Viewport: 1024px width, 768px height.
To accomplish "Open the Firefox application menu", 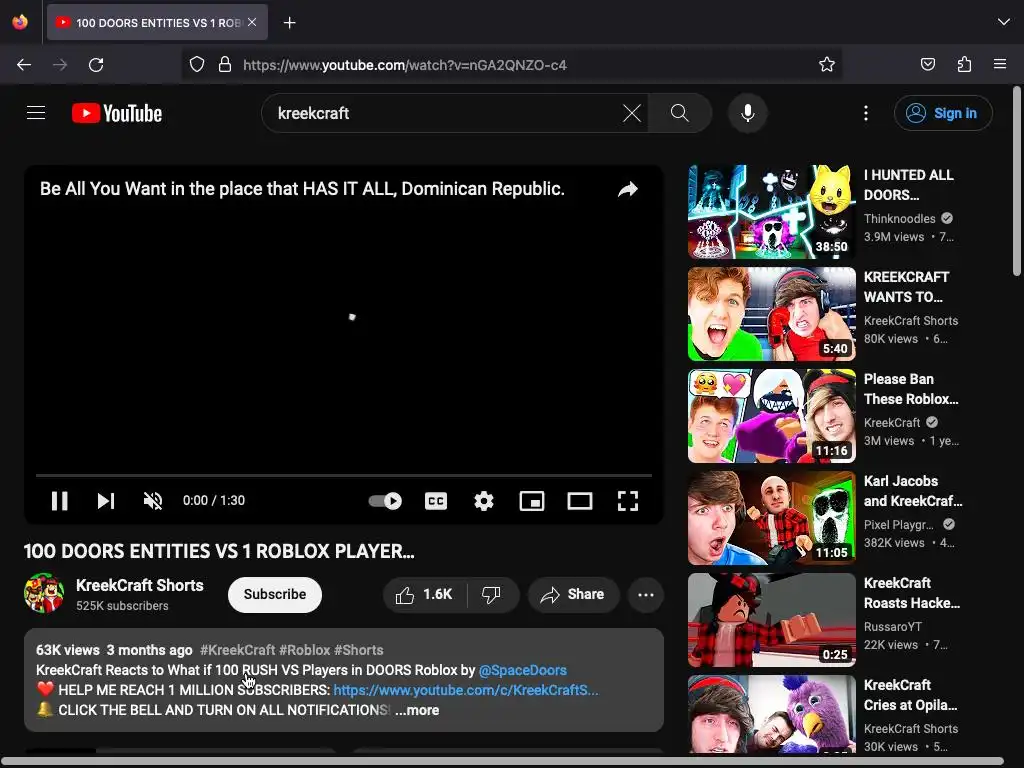I will [x=1000, y=64].
